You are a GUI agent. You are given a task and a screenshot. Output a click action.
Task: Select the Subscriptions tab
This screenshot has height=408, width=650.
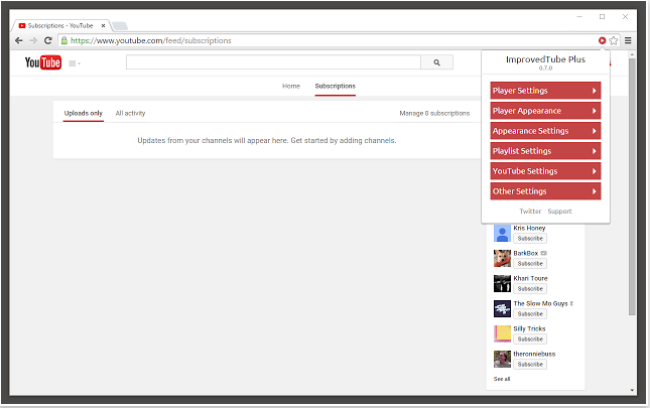(x=335, y=86)
